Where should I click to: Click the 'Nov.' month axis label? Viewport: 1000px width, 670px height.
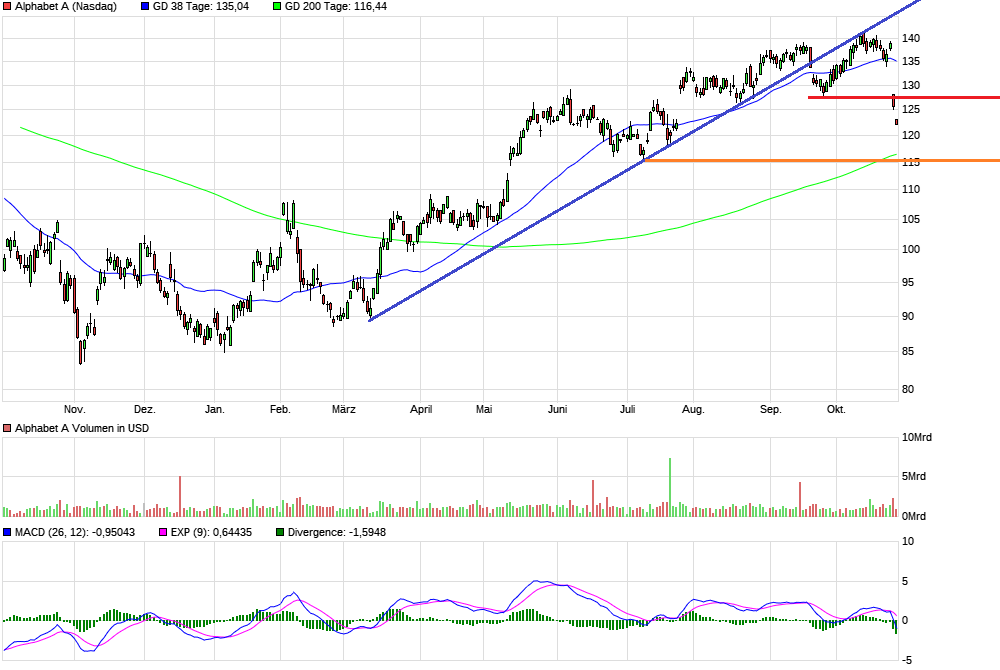click(x=75, y=409)
